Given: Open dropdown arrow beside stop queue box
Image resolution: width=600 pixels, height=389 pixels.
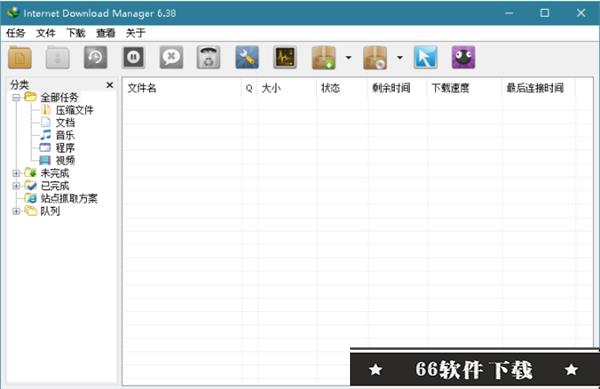Looking at the screenshot, I should tap(399, 58).
